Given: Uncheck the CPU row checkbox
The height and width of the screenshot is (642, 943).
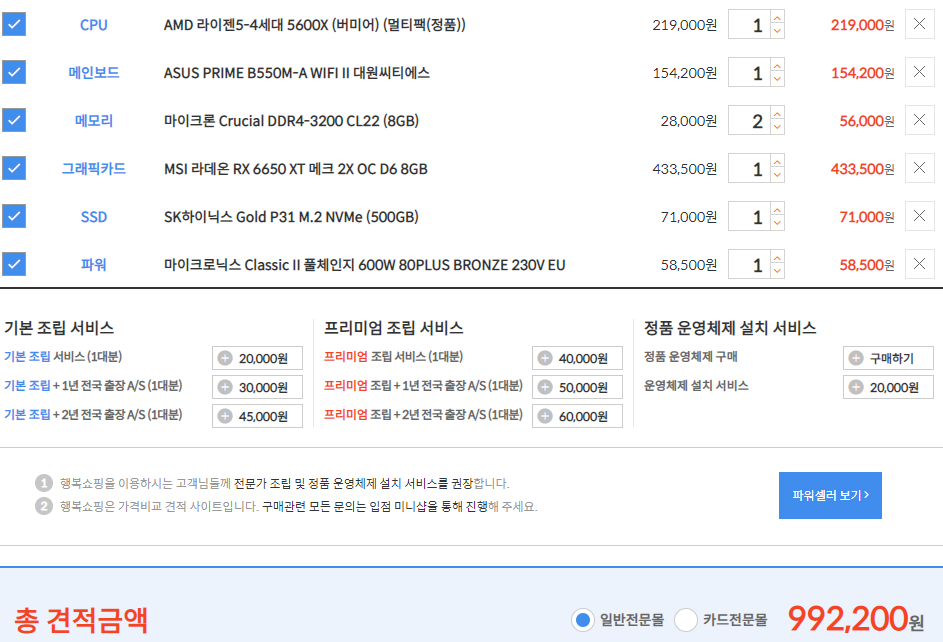Looking at the screenshot, I should tap(14, 25).
